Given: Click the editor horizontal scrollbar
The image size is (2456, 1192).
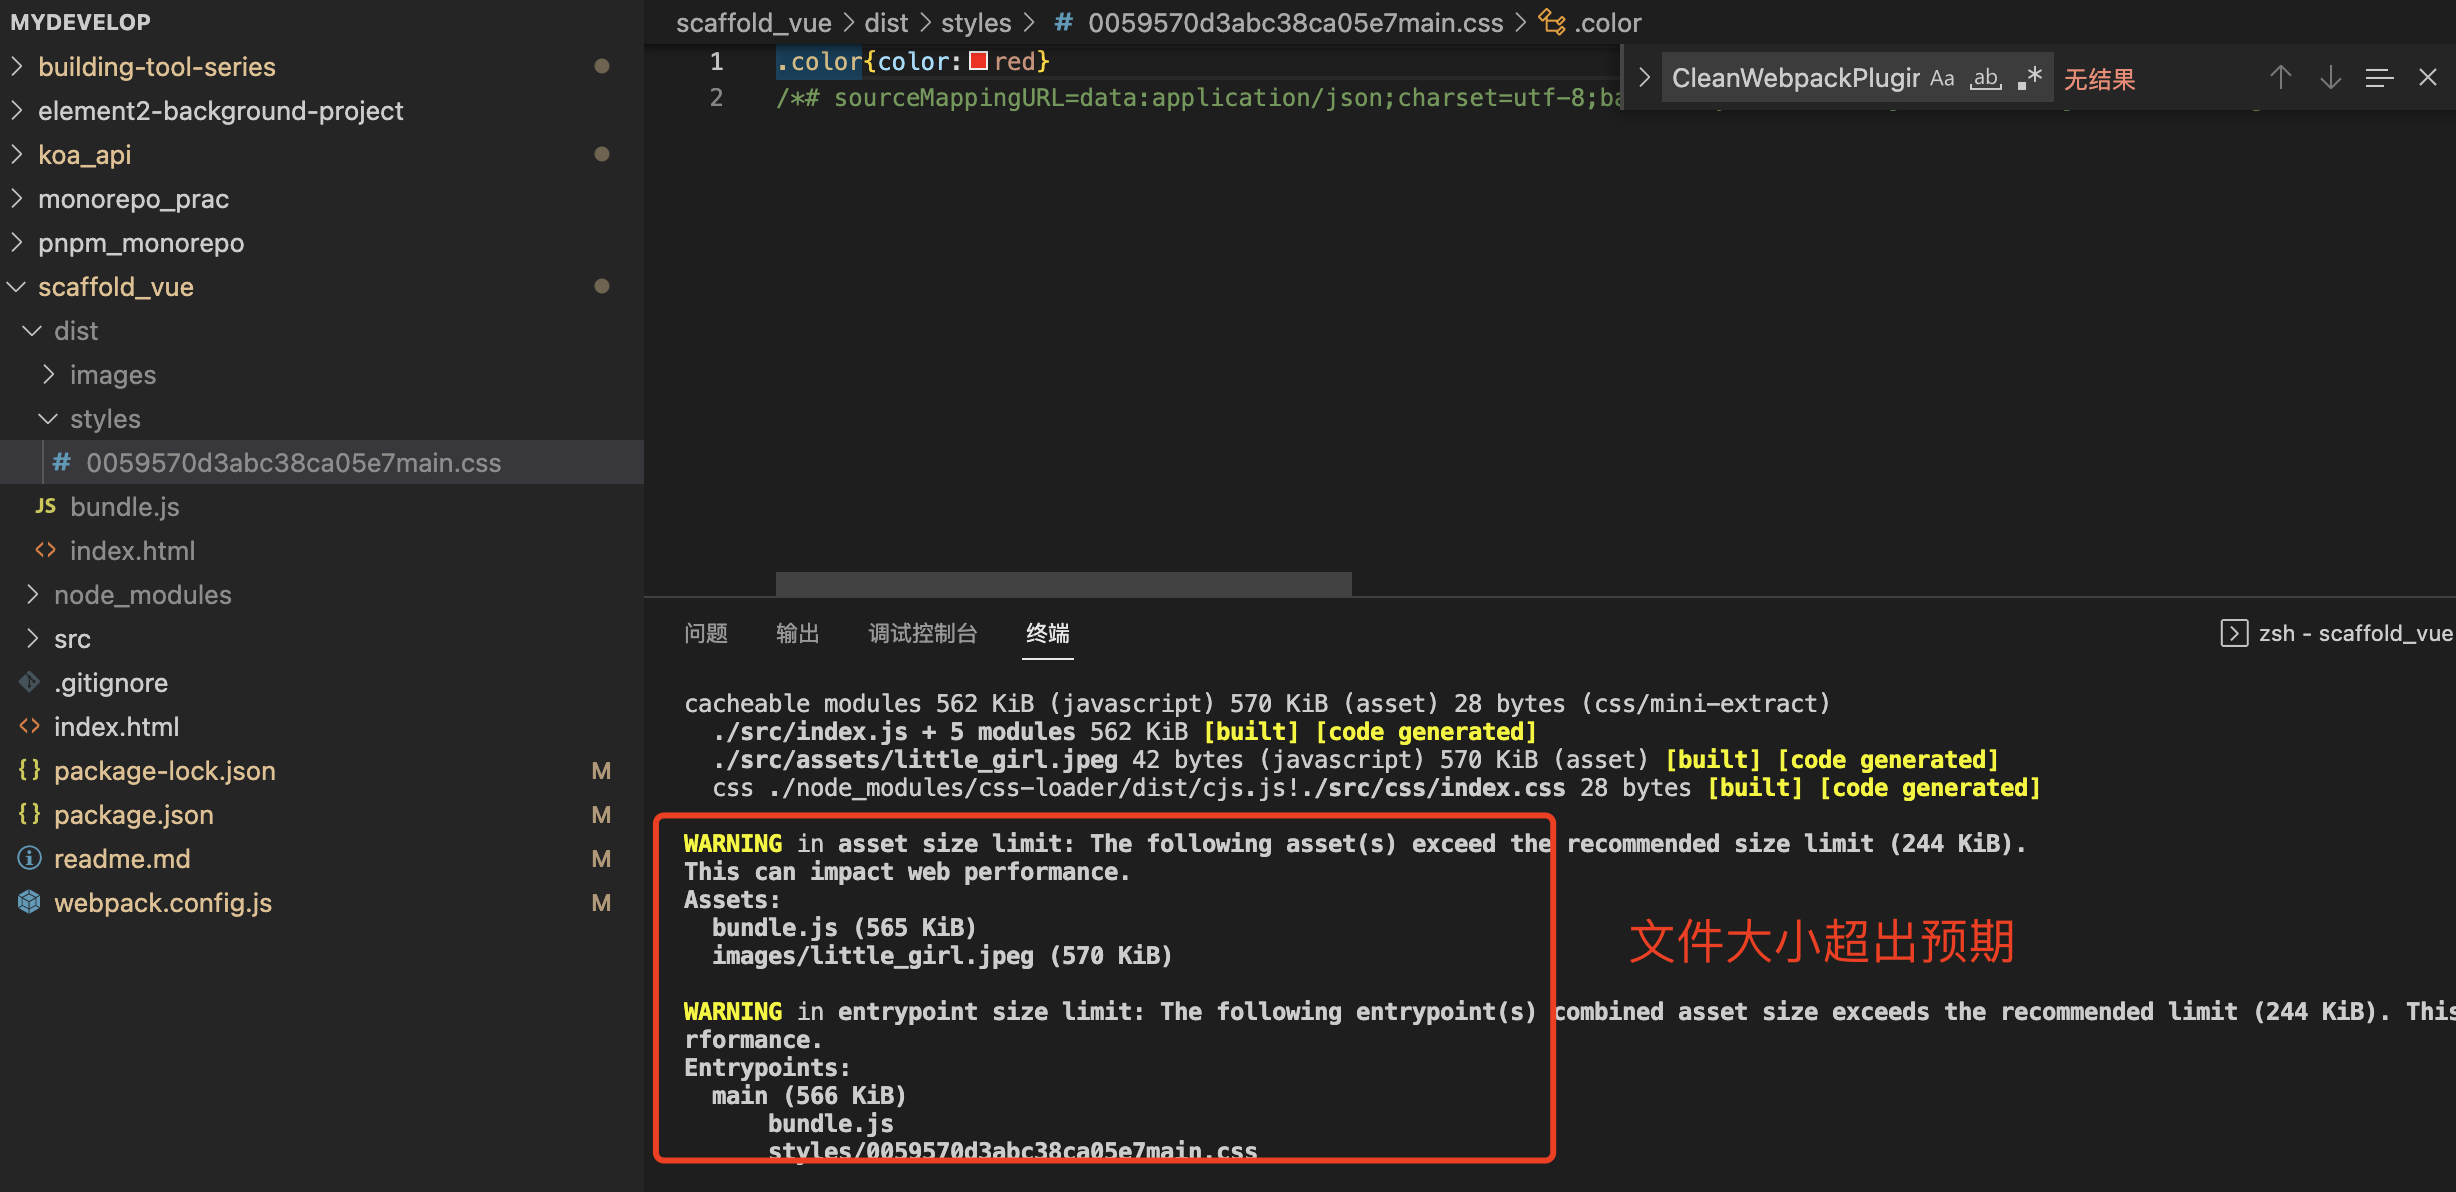Looking at the screenshot, I should coord(1063,584).
